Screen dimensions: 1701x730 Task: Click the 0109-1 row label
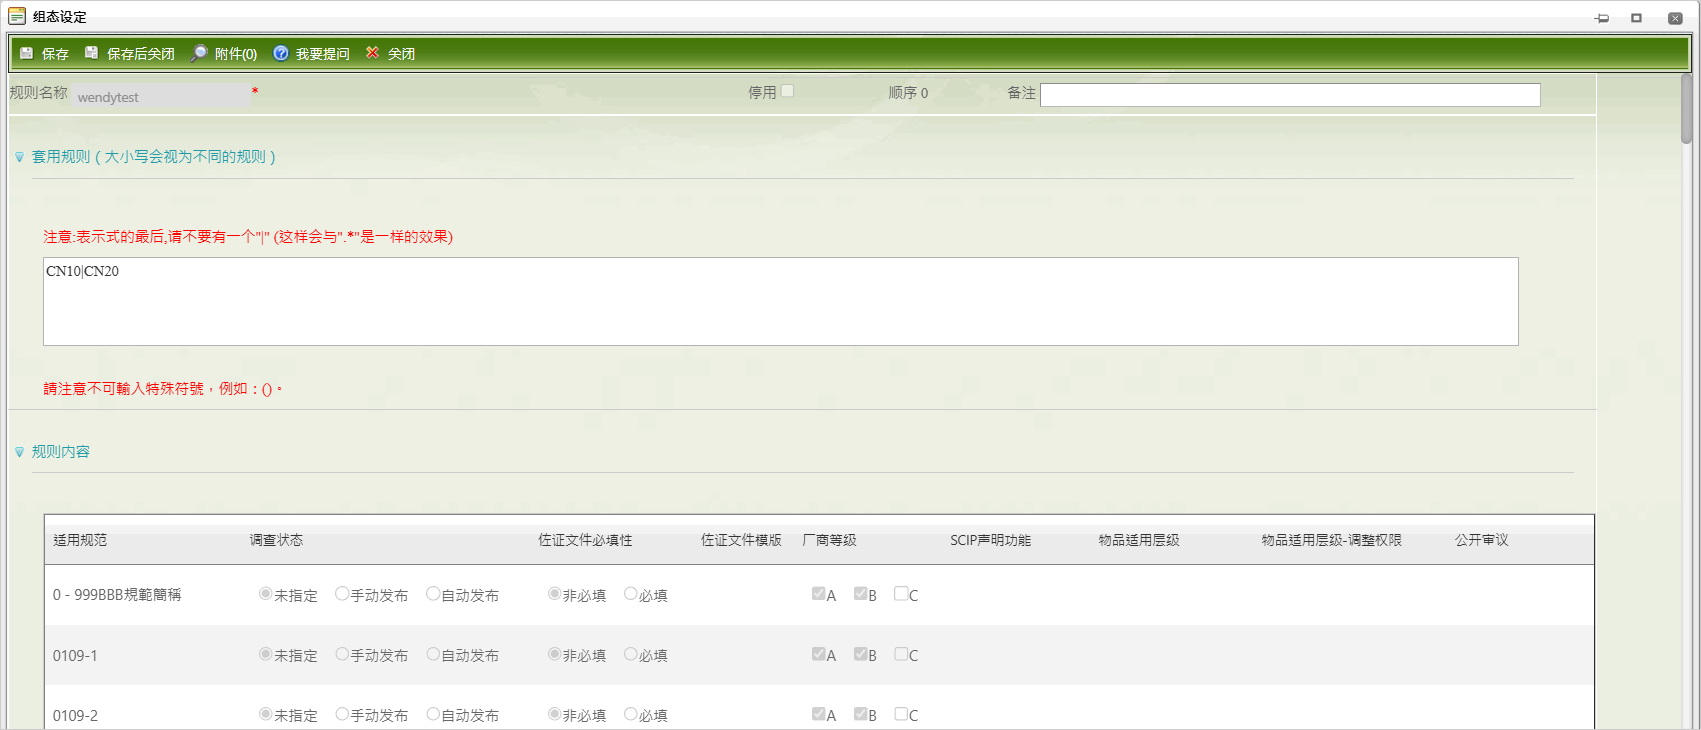75,656
